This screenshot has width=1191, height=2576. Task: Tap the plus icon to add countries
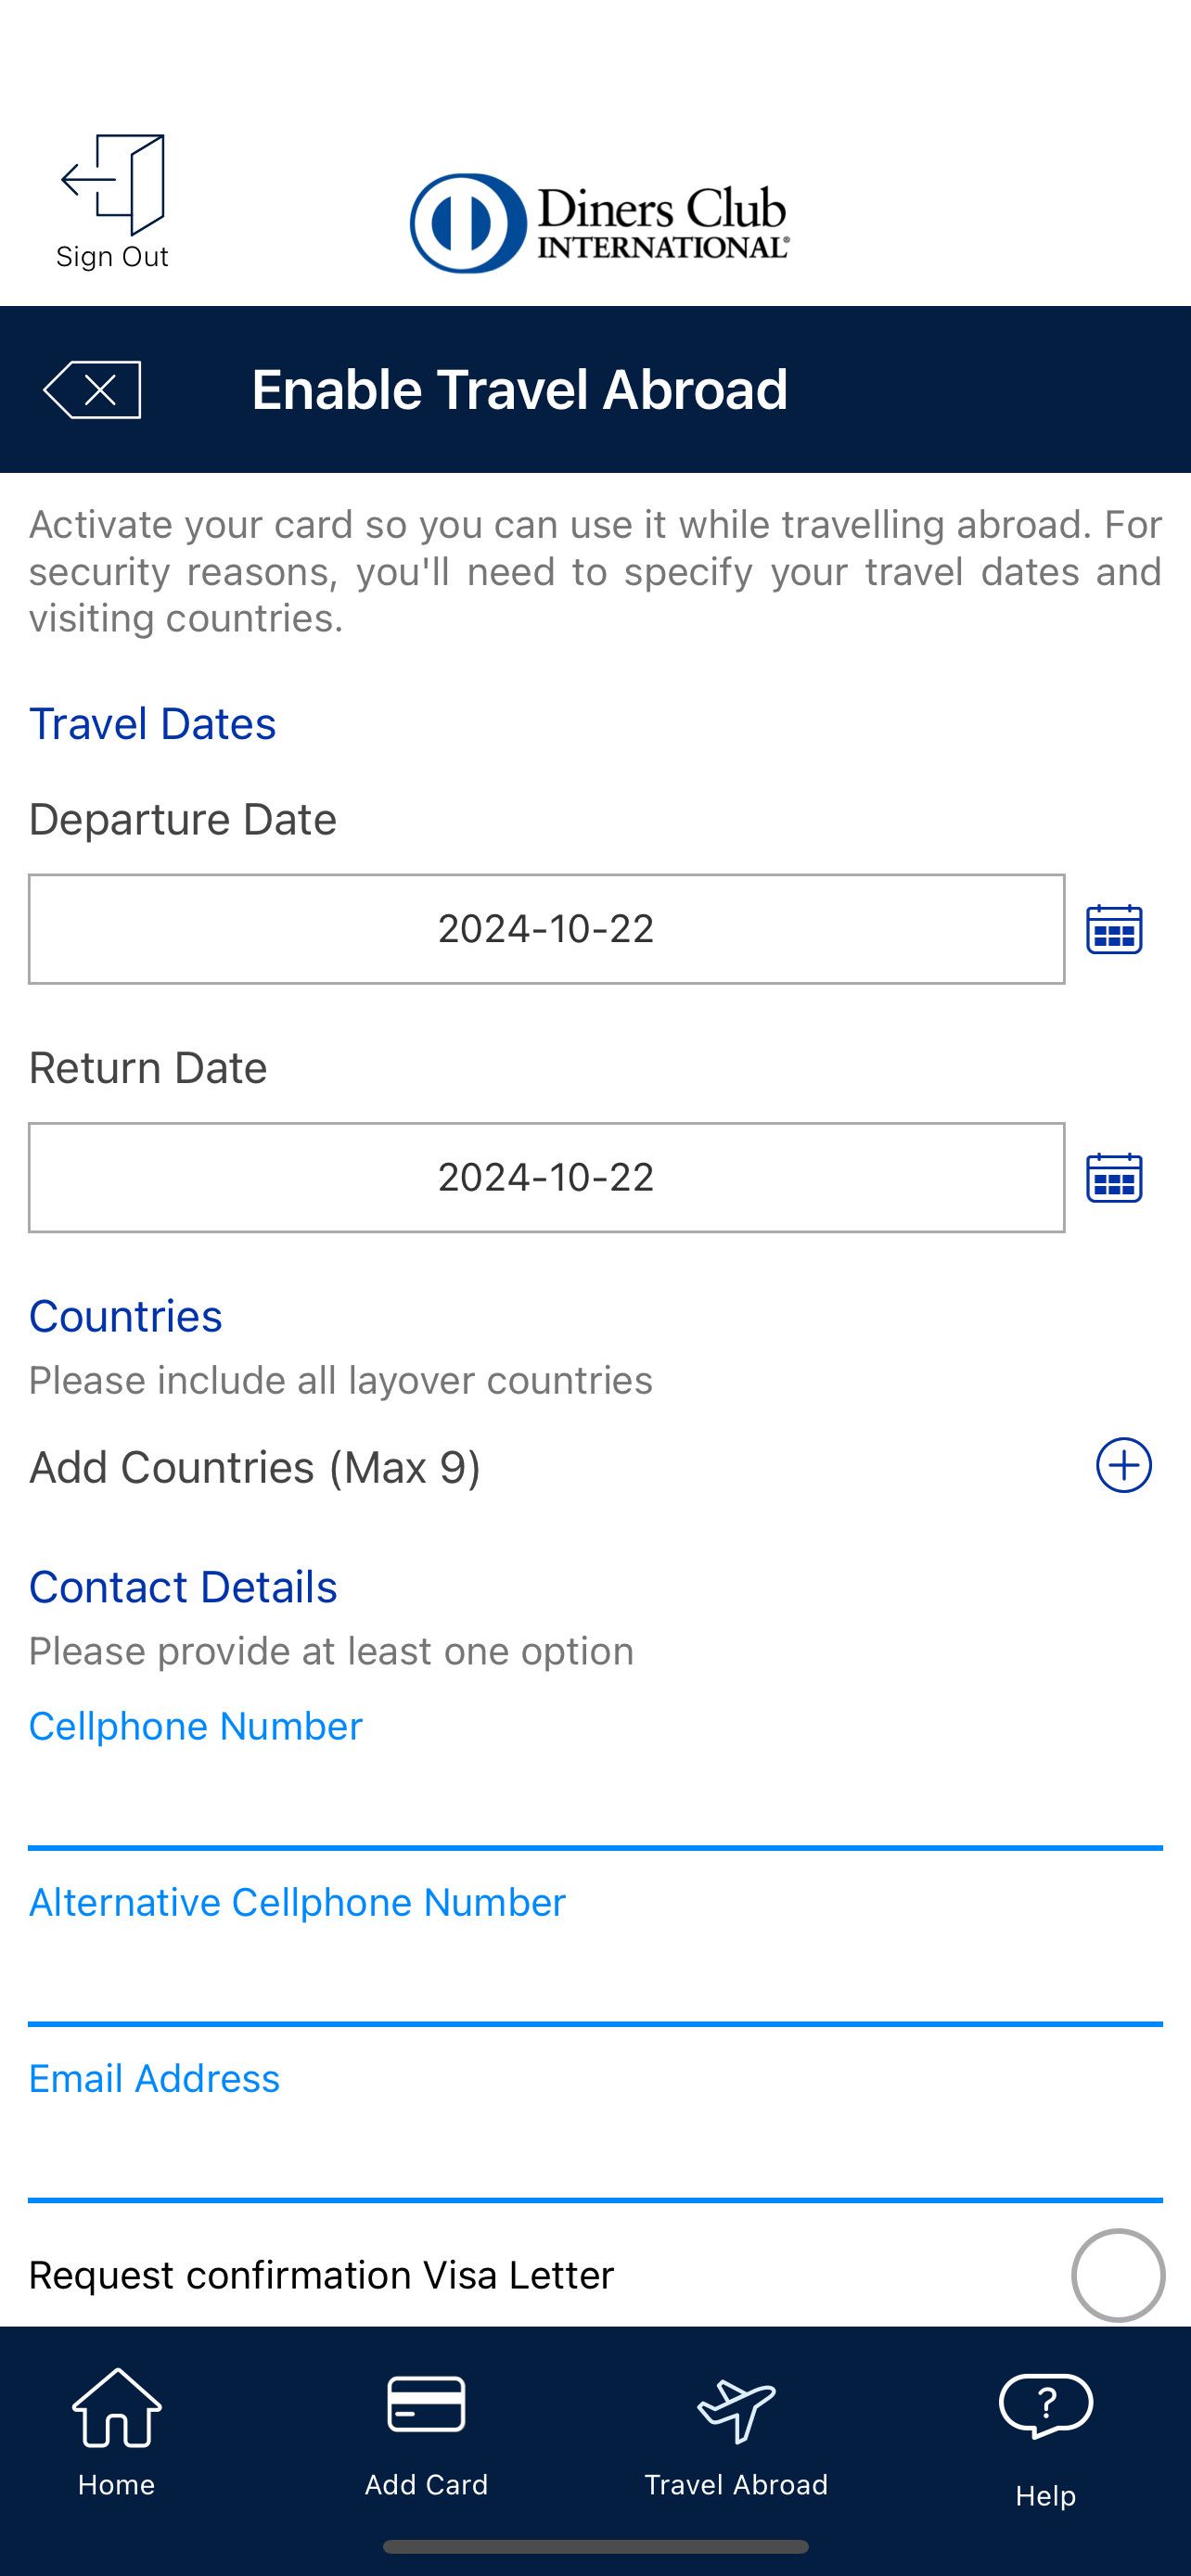[x=1123, y=1466]
